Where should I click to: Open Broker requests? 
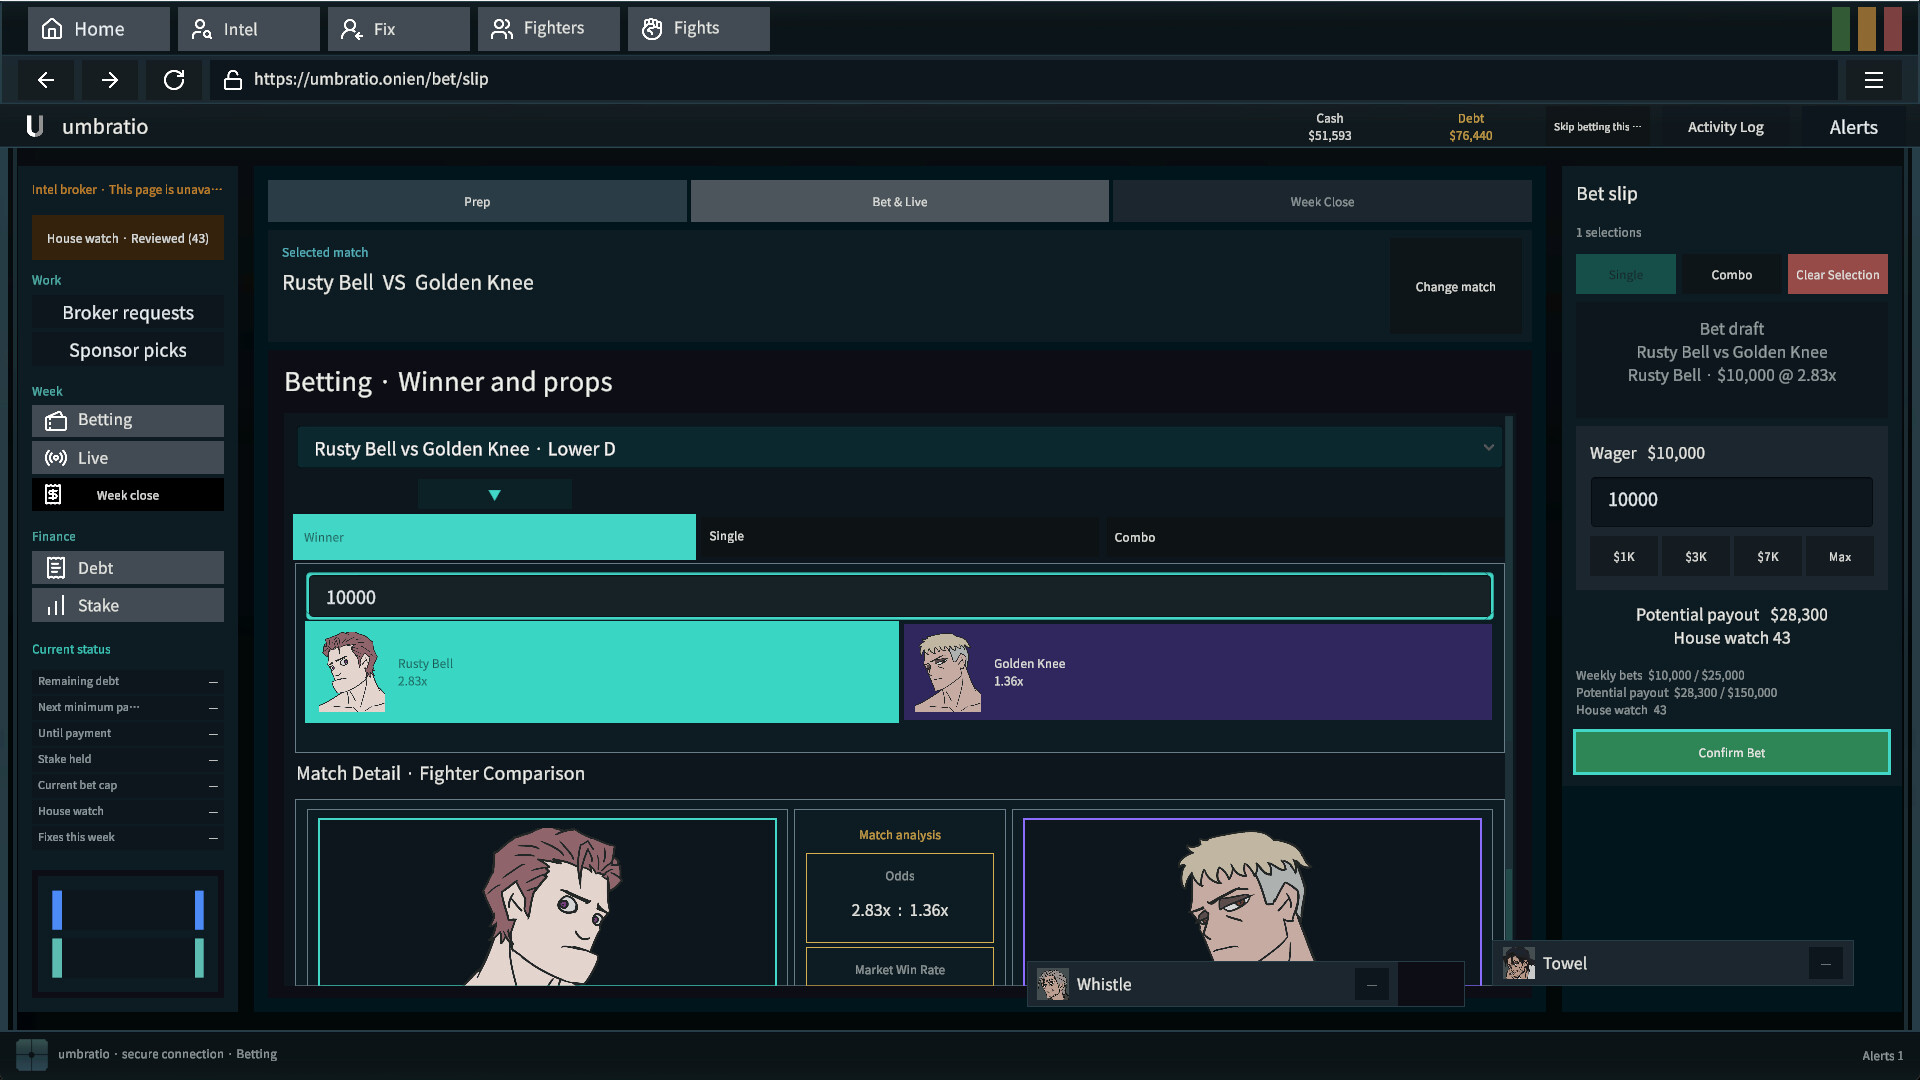pyautogui.click(x=128, y=313)
